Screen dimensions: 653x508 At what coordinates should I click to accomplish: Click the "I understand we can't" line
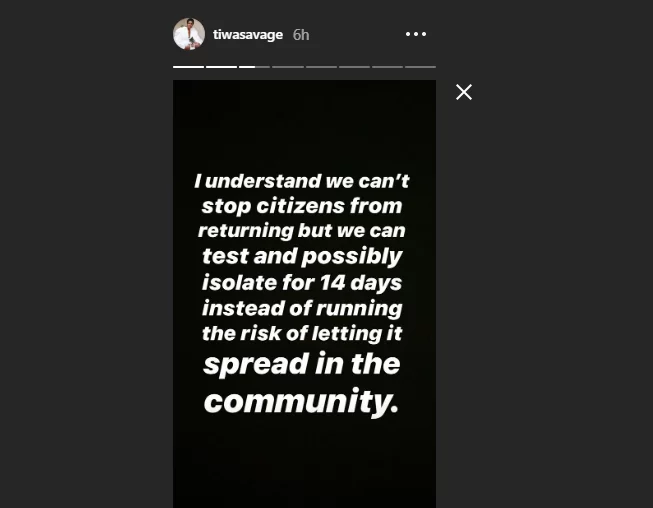[x=302, y=181]
